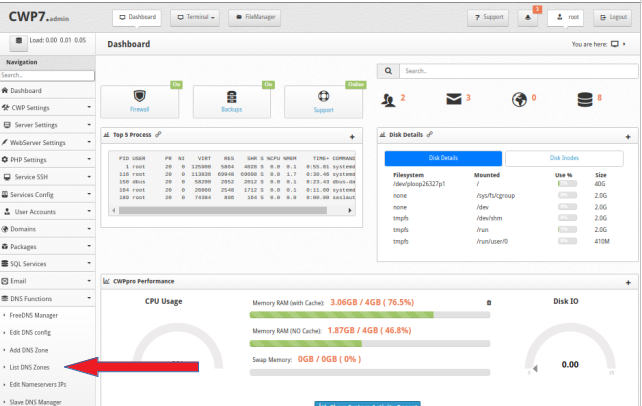
Task: Expand PHP Settings menu
Action: (x=47, y=160)
